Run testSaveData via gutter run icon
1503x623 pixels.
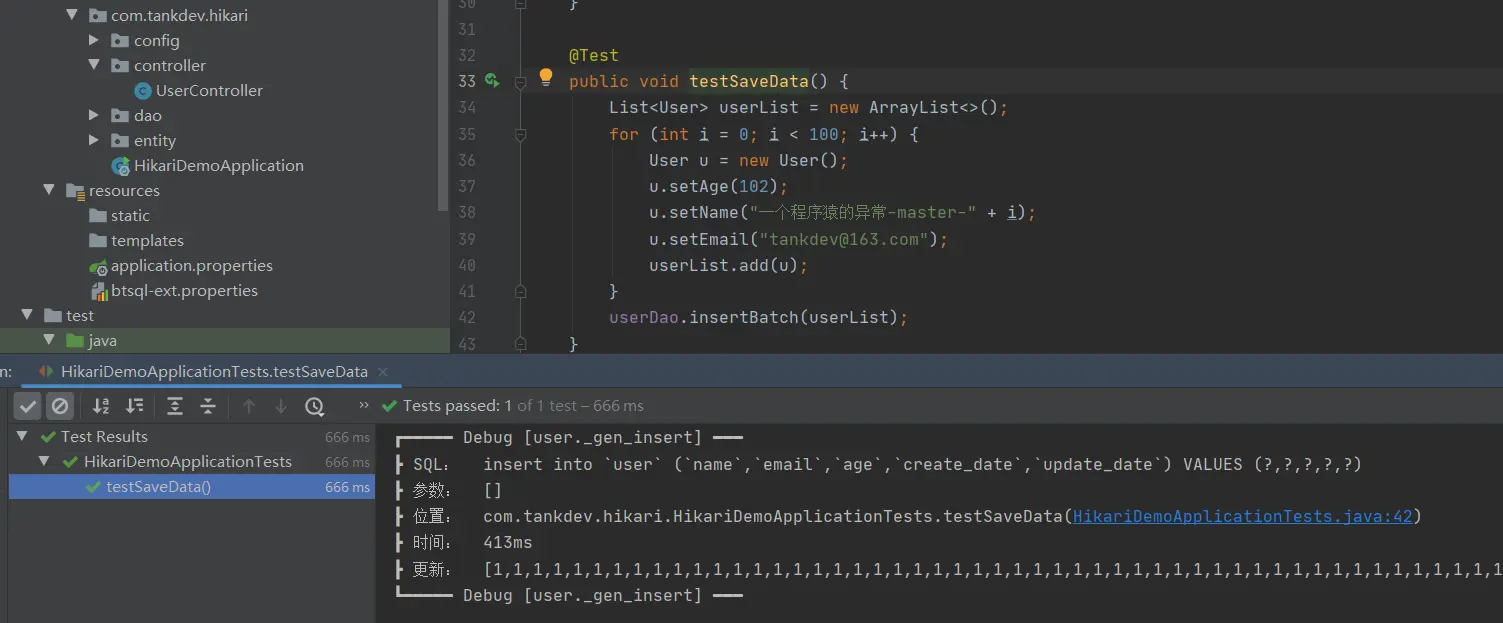(x=492, y=80)
